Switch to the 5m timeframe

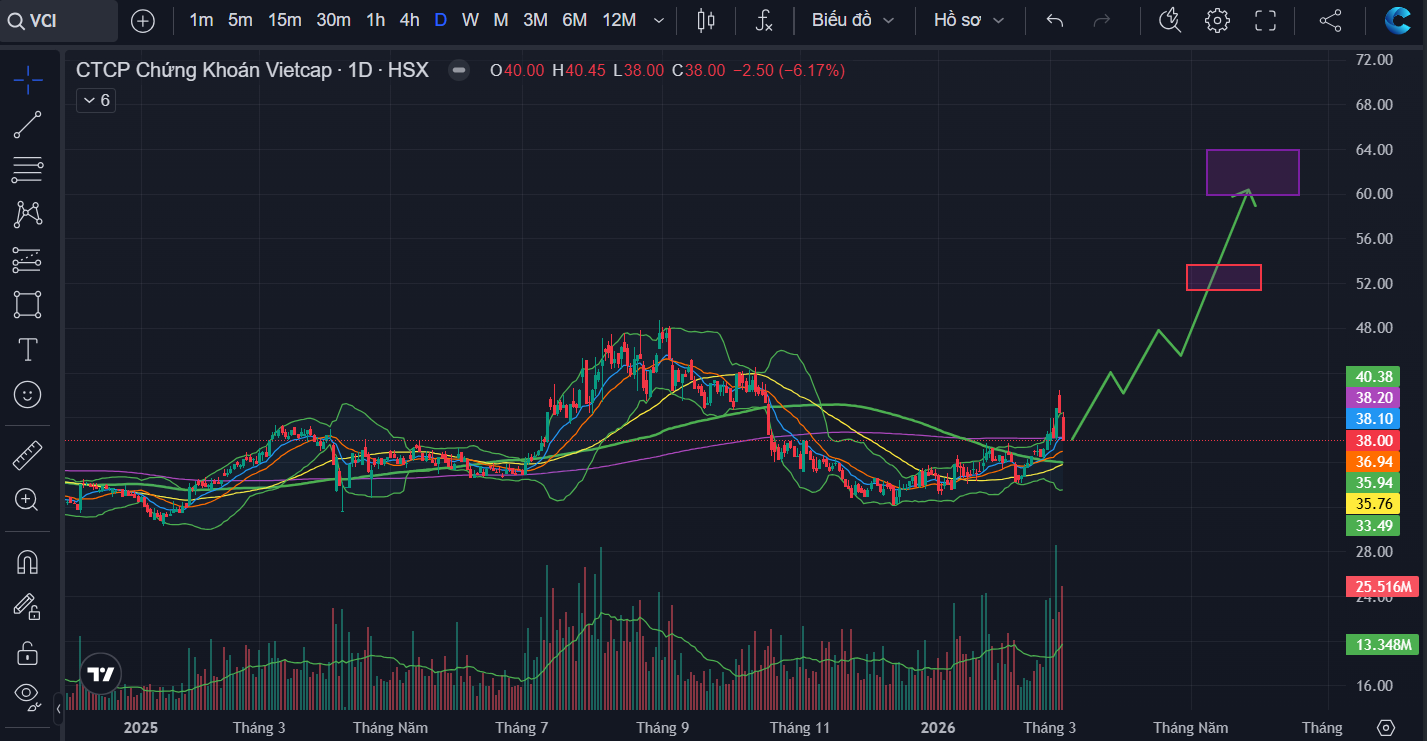[240, 20]
